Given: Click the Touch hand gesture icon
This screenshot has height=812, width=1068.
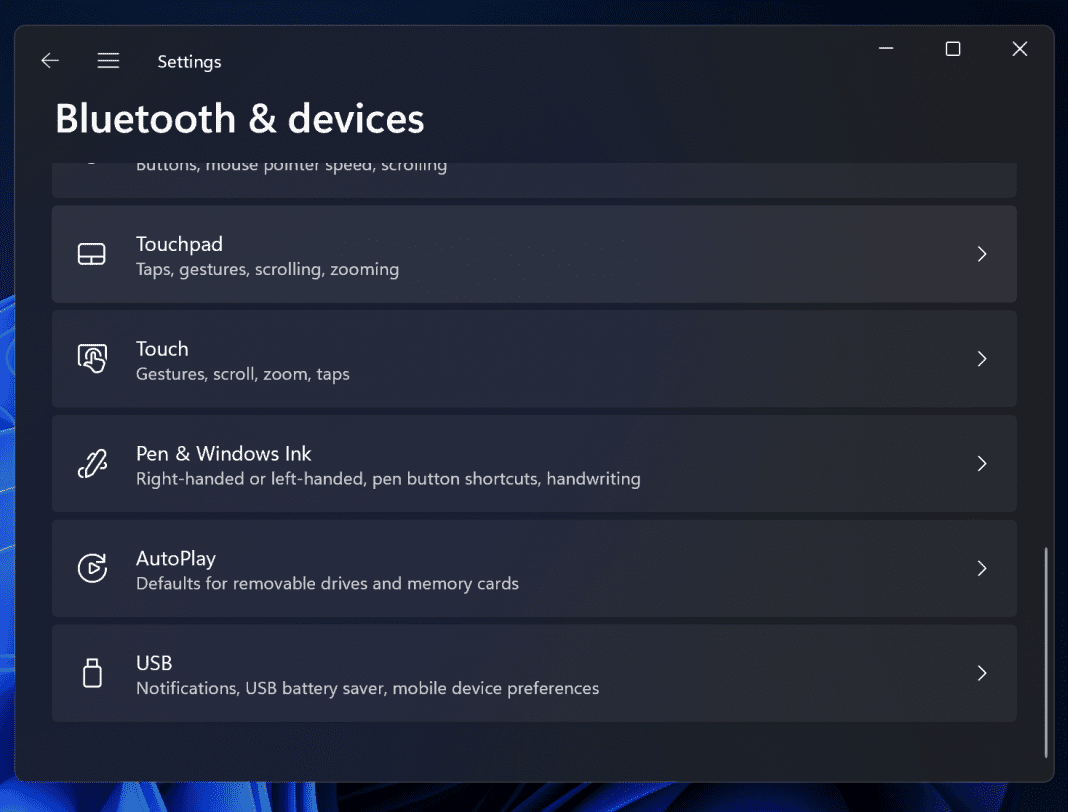Looking at the screenshot, I should pos(92,359).
